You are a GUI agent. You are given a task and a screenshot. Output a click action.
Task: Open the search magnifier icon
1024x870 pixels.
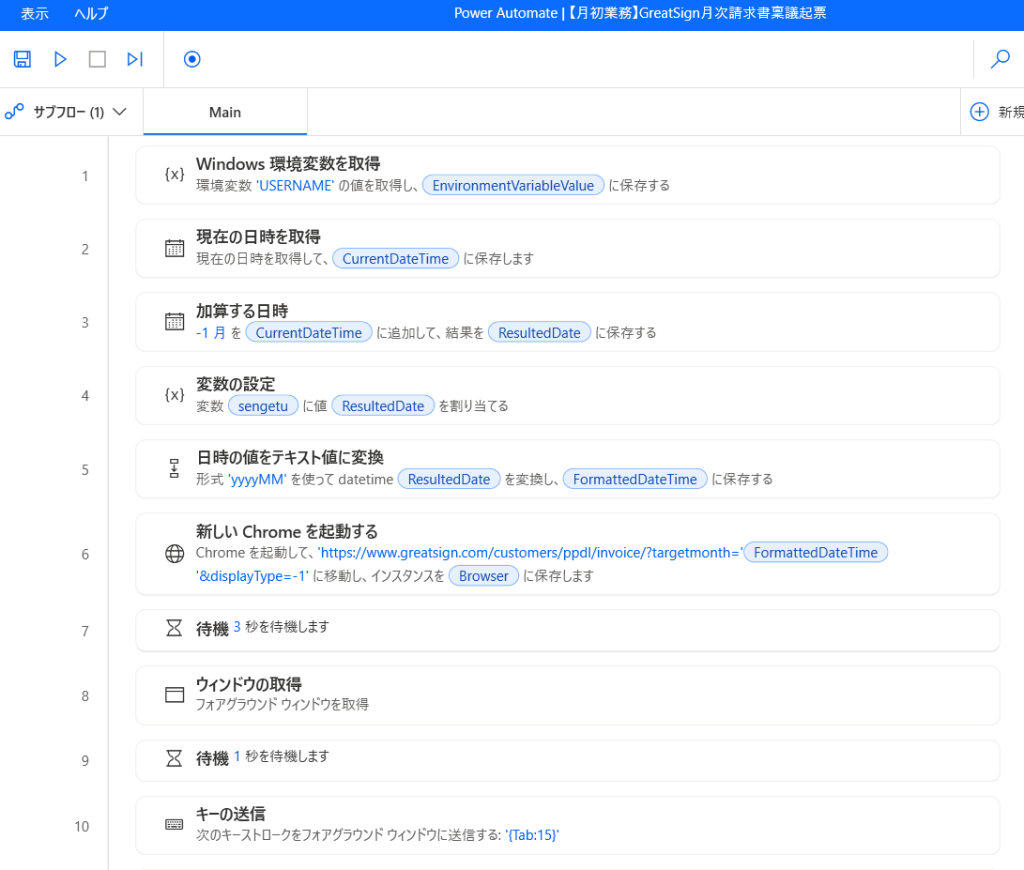tap(999, 60)
